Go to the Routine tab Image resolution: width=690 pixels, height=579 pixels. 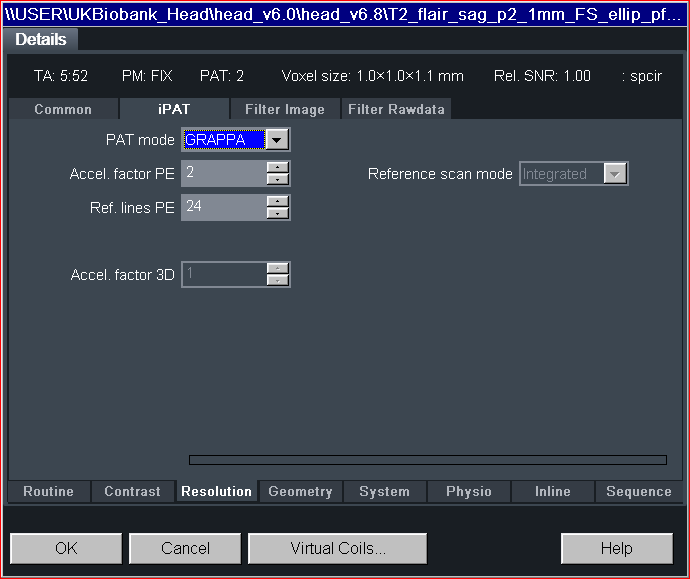tap(48, 492)
